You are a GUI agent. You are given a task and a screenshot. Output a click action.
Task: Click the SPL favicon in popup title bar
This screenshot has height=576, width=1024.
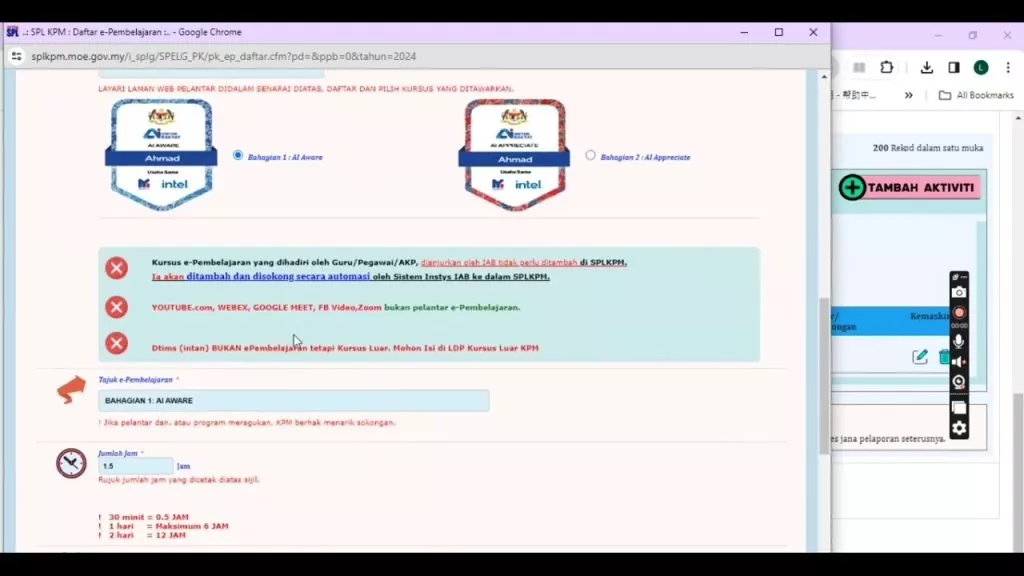coord(12,32)
